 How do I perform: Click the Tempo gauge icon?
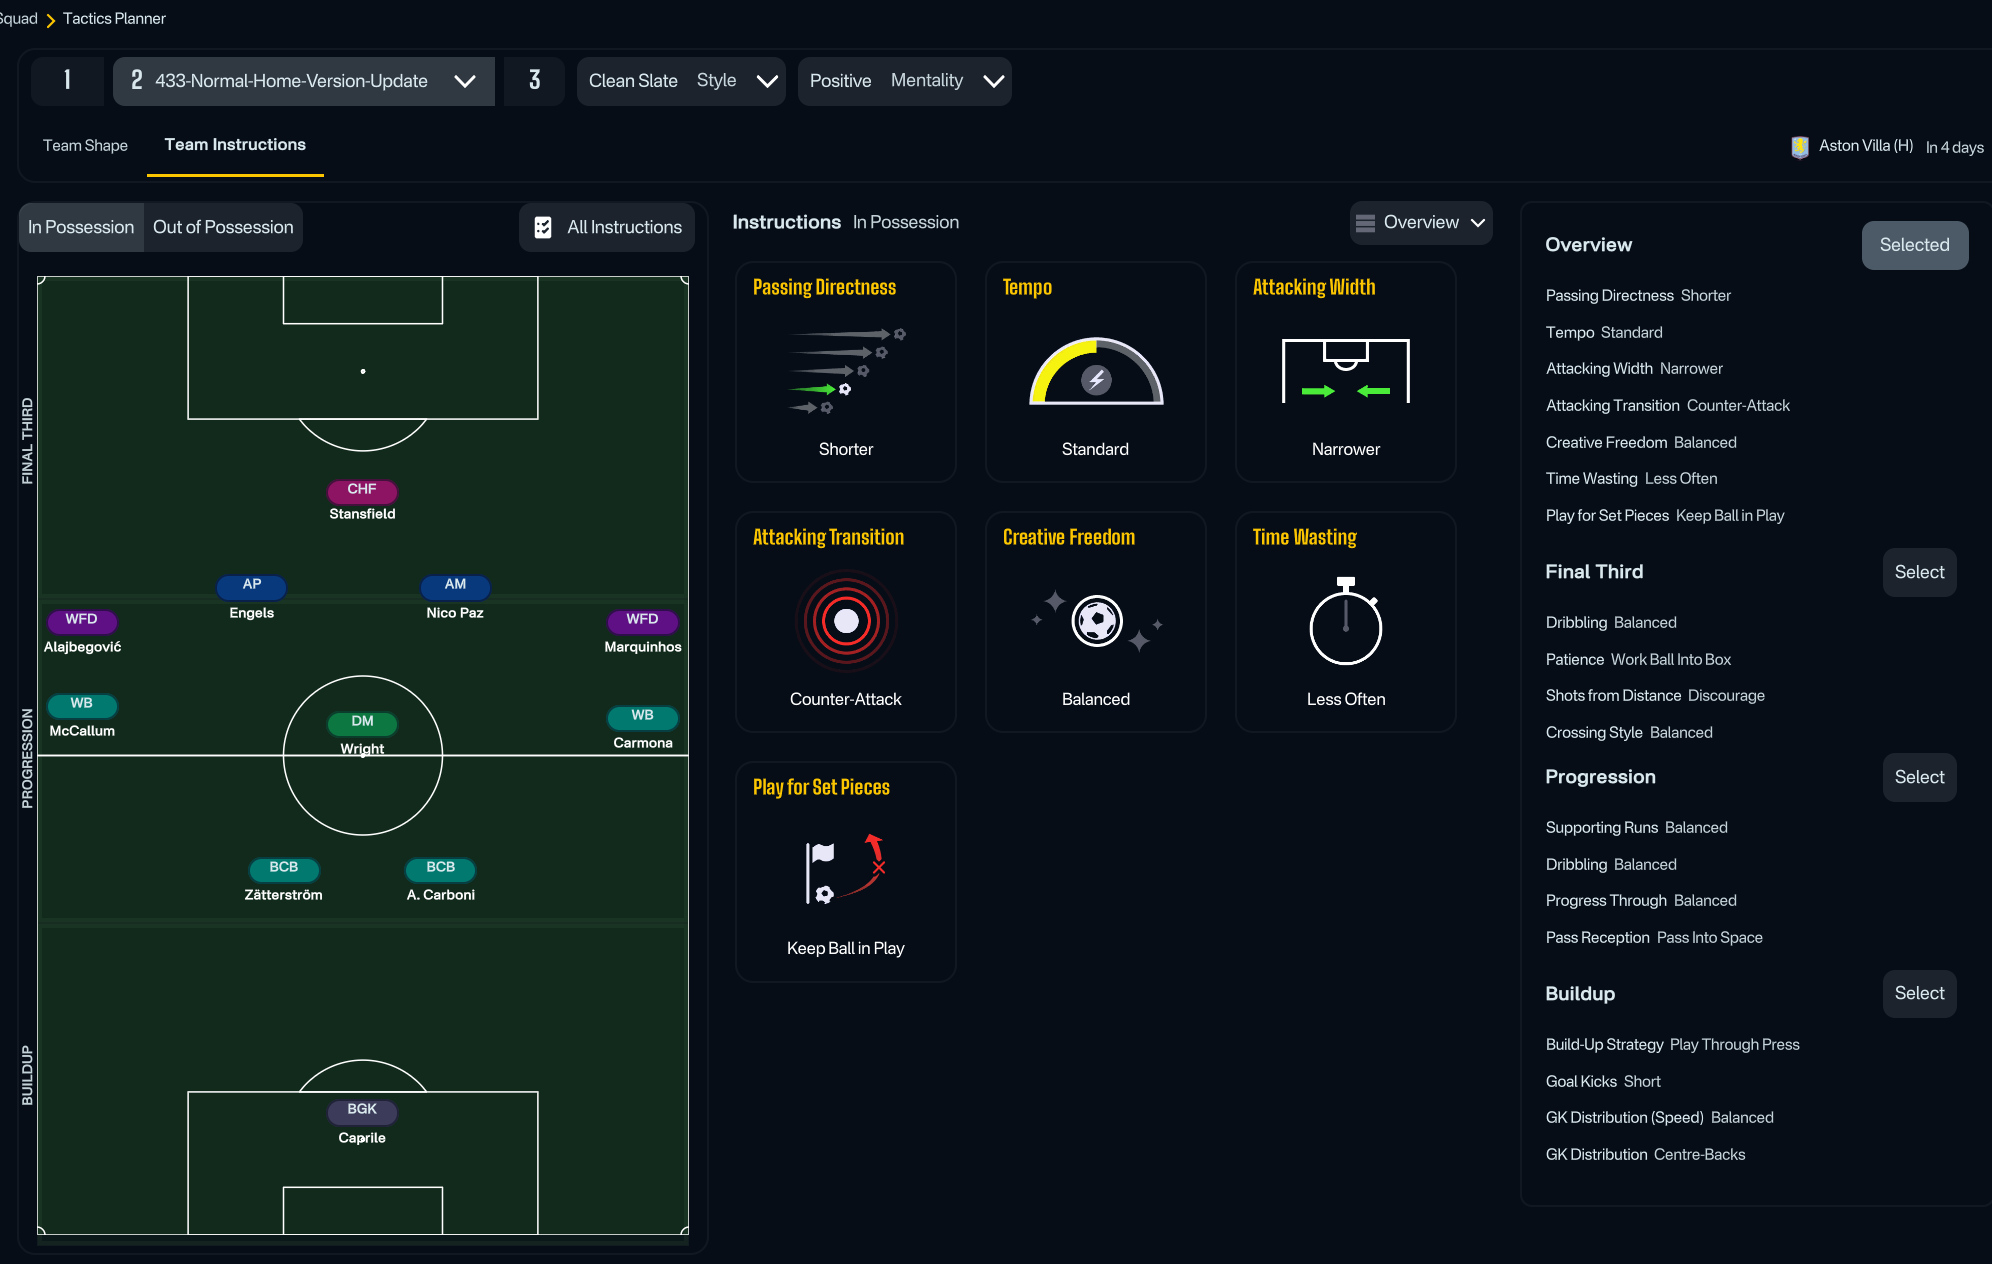click(x=1096, y=371)
